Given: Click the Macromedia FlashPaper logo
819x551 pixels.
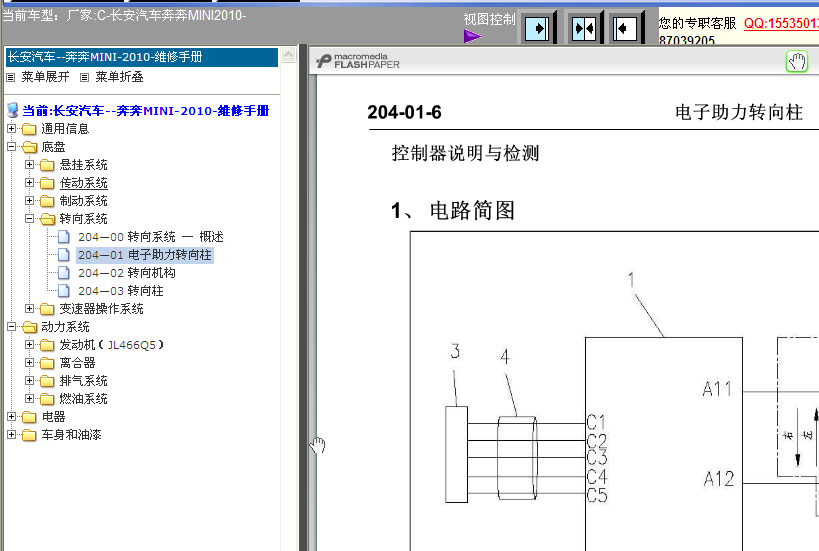Looking at the screenshot, I should [x=358, y=61].
